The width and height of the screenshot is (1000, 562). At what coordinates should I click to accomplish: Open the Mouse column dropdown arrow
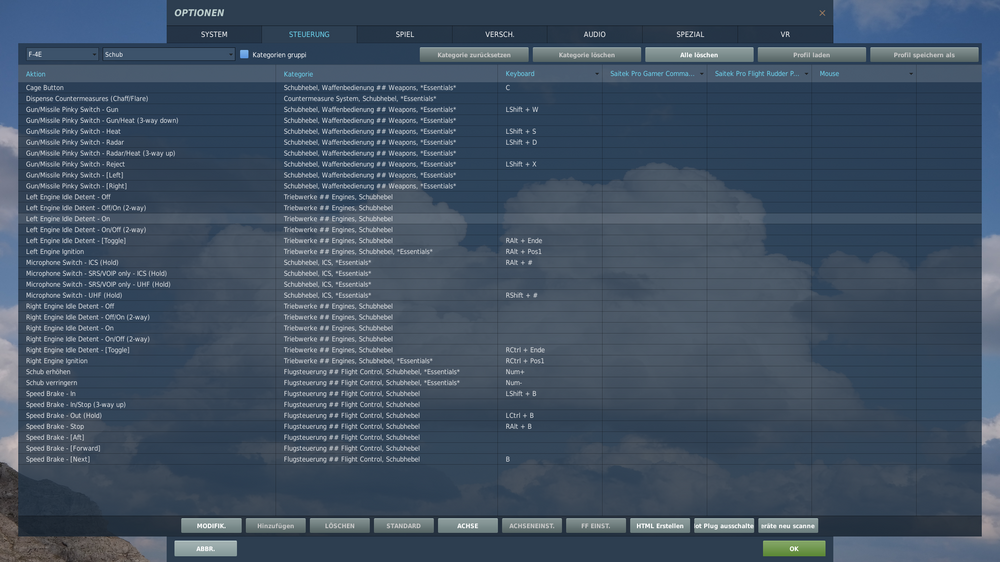pyautogui.click(x=911, y=74)
